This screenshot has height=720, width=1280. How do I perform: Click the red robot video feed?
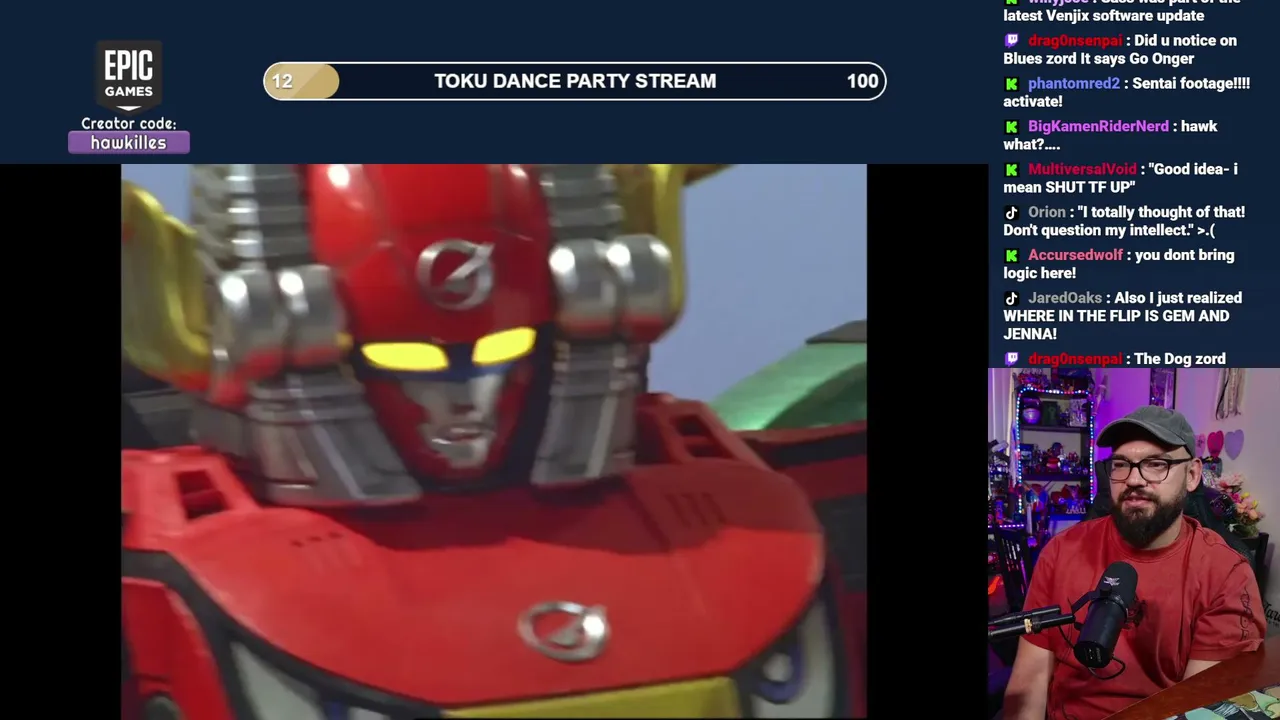tap(494, 442)
